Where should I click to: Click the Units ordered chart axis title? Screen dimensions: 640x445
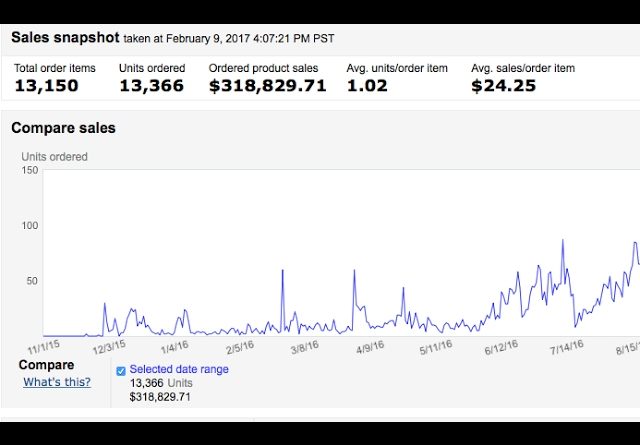pos(55,157)
